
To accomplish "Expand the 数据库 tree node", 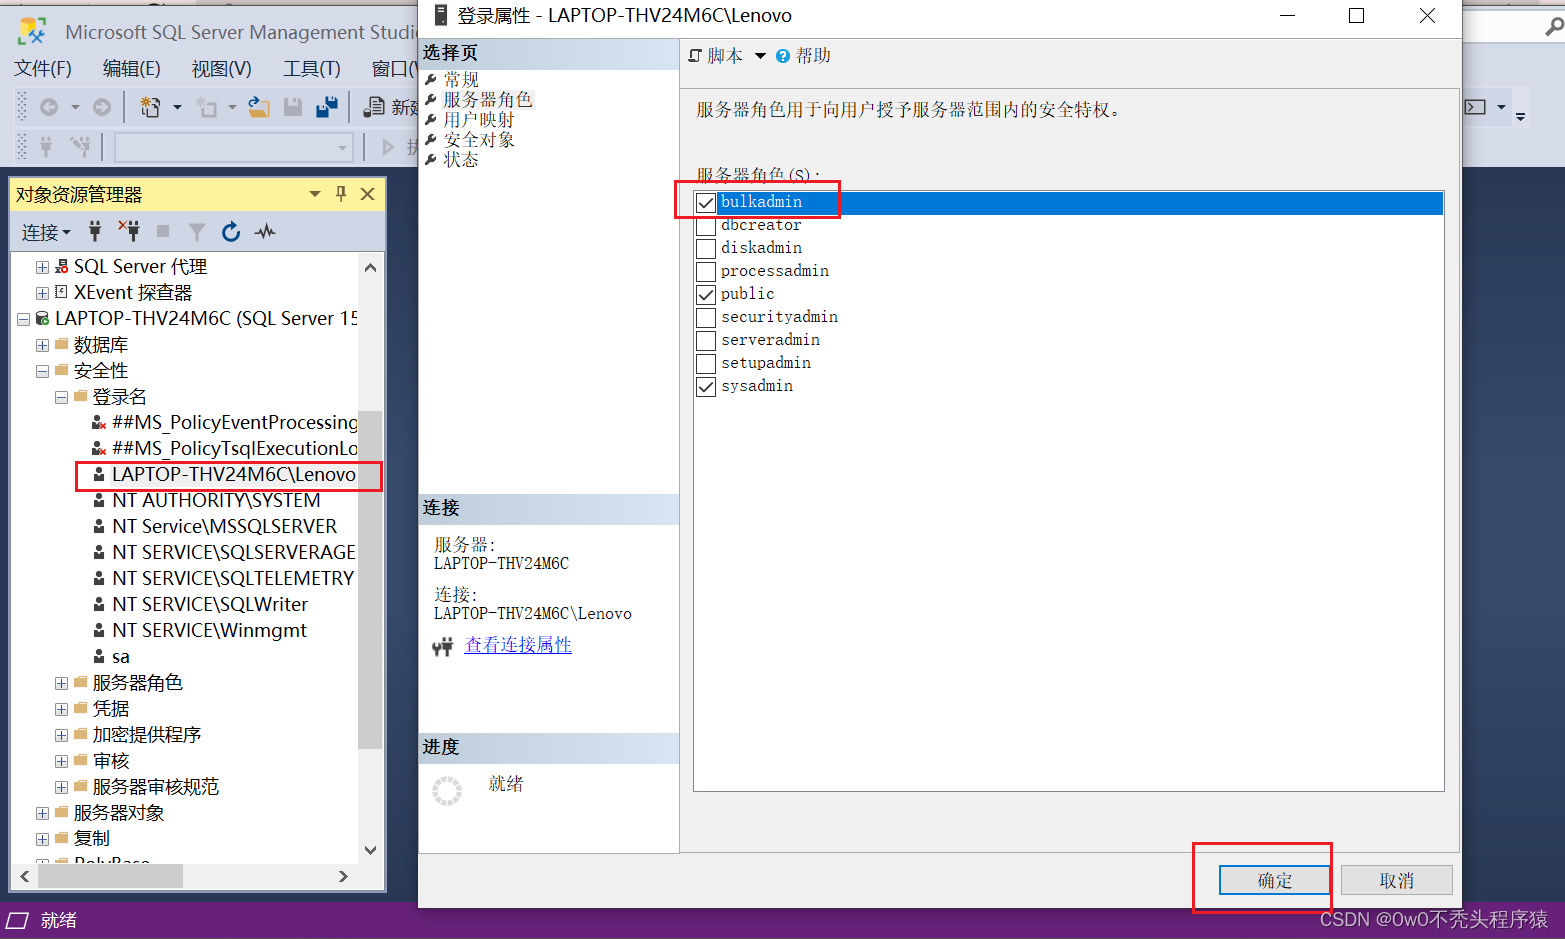I will click(x=42, y=345).
